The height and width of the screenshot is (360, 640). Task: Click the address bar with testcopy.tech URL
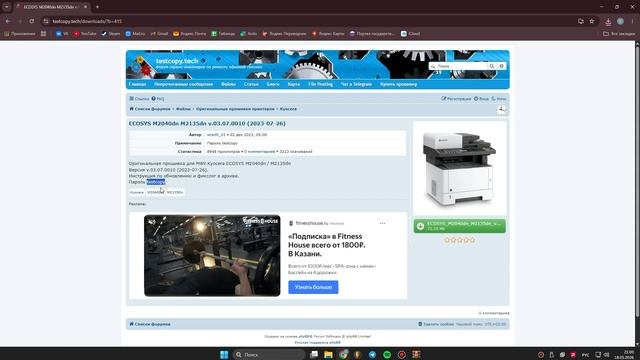[x=306, y=21]
